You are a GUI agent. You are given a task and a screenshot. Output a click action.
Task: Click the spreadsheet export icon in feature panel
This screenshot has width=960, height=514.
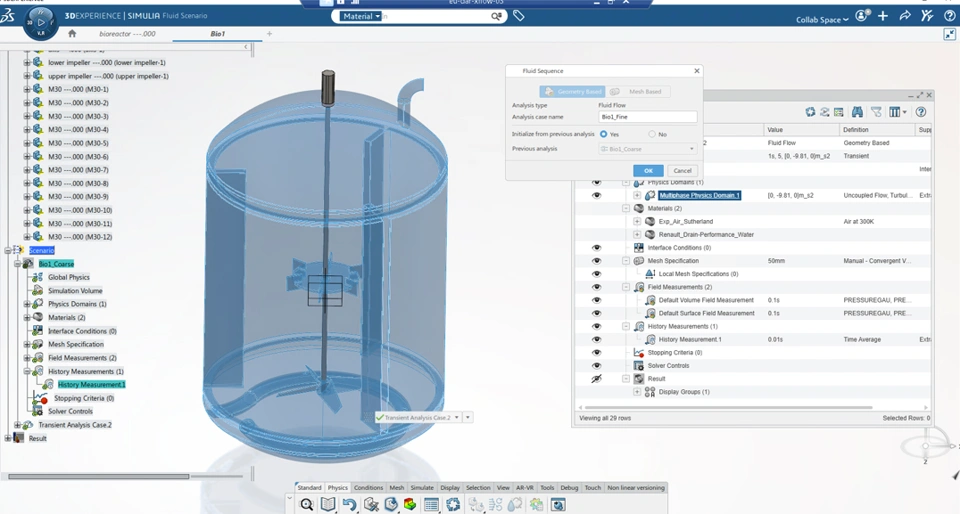[x=839, y=112]
